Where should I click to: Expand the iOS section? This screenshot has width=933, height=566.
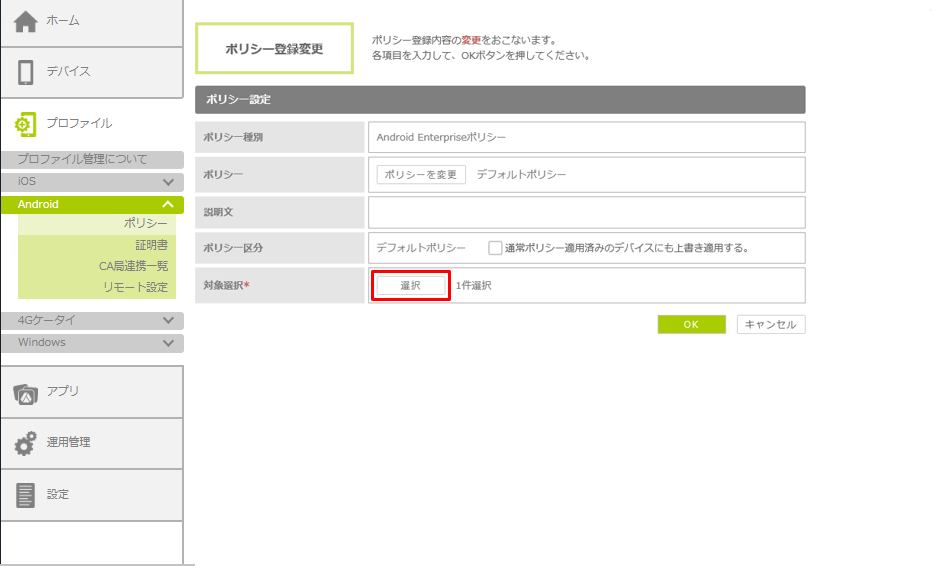point(168,182)
